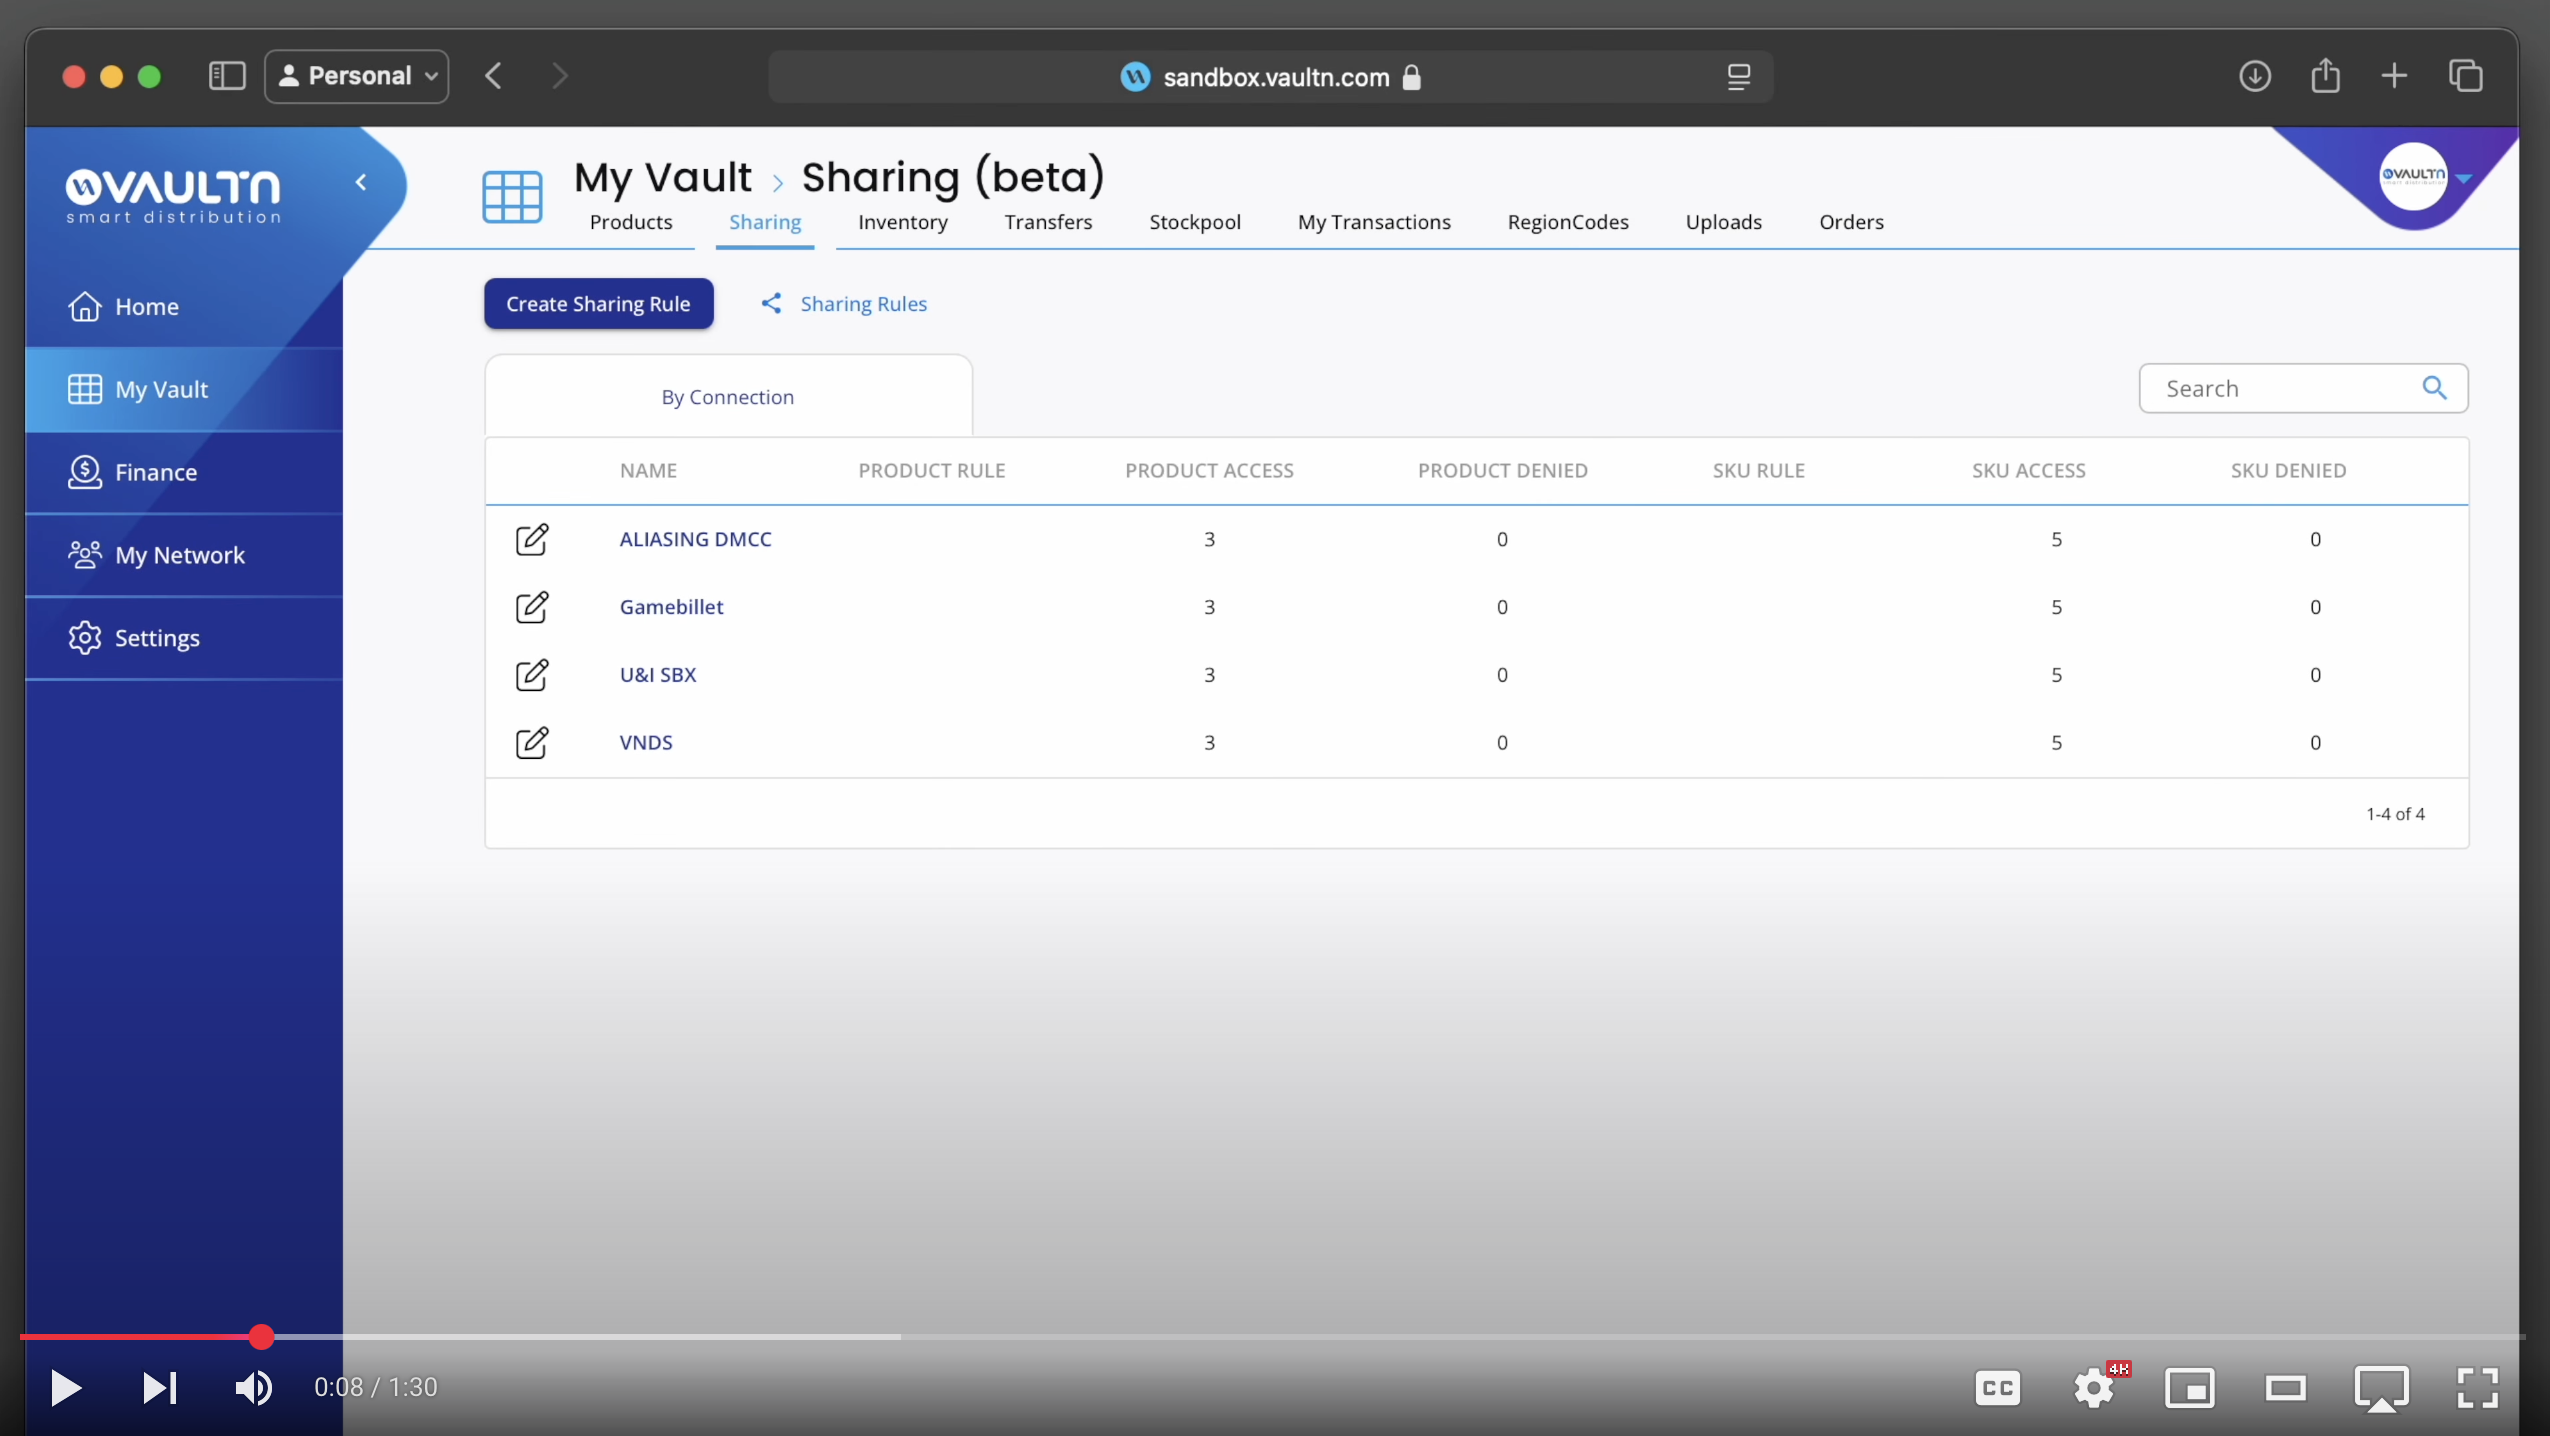
Task: Sort by SKU ACCESS column header
Action: 2028,471
